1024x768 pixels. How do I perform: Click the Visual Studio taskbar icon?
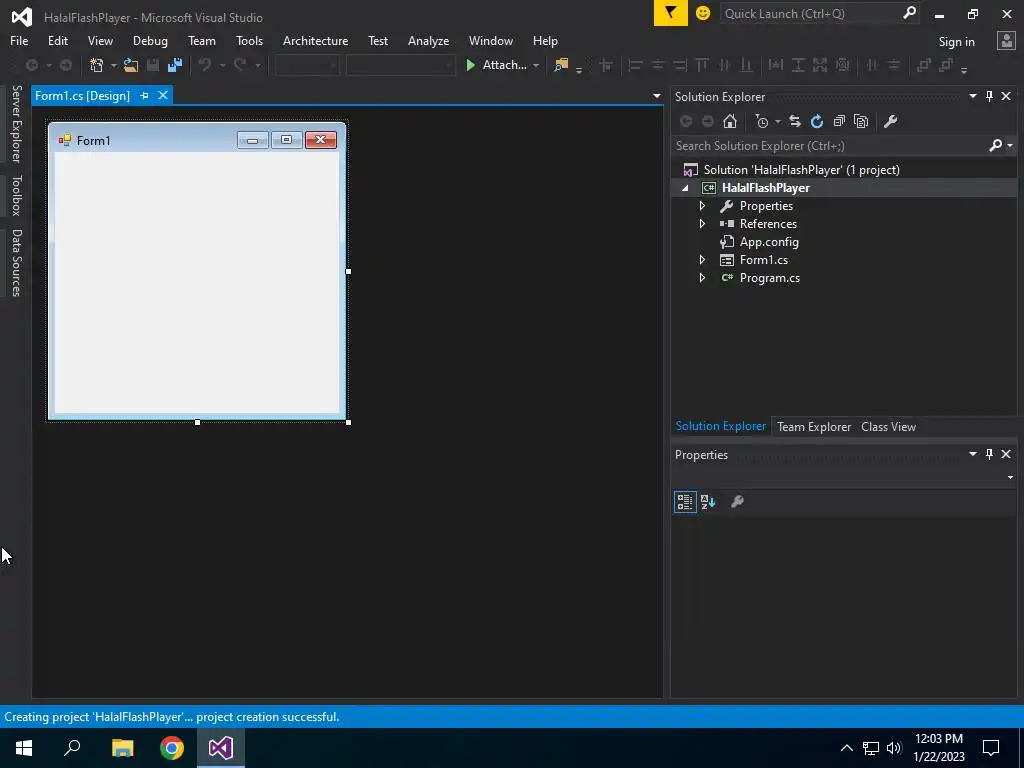coord(221,748)
